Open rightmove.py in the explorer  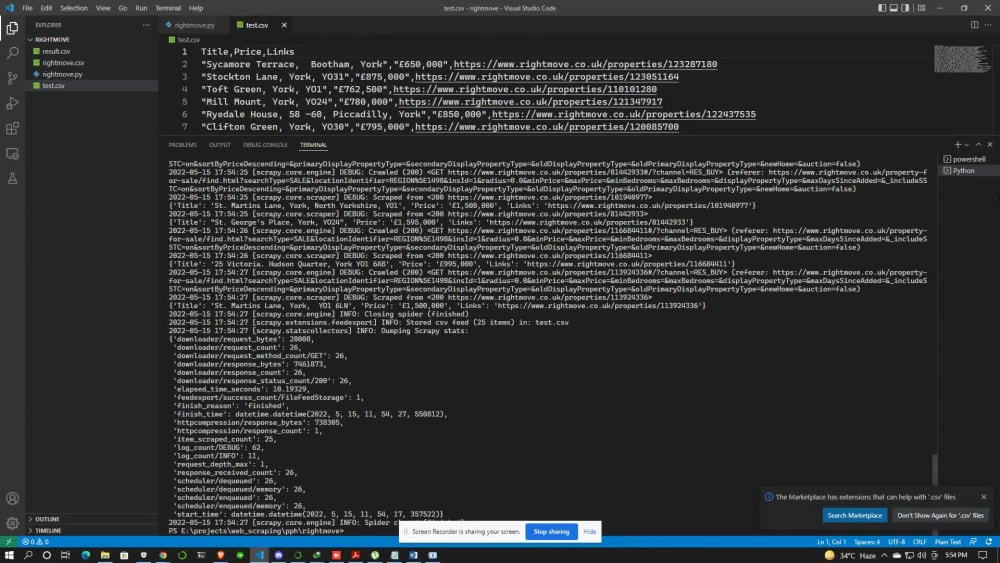point(92,74)
